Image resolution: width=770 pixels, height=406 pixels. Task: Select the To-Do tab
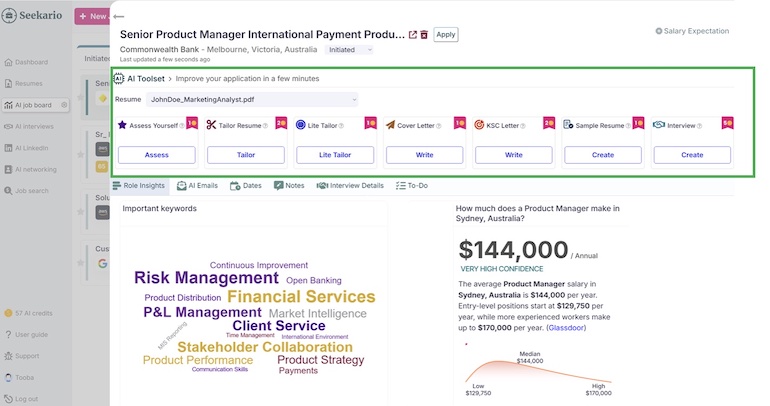[411, 185]
